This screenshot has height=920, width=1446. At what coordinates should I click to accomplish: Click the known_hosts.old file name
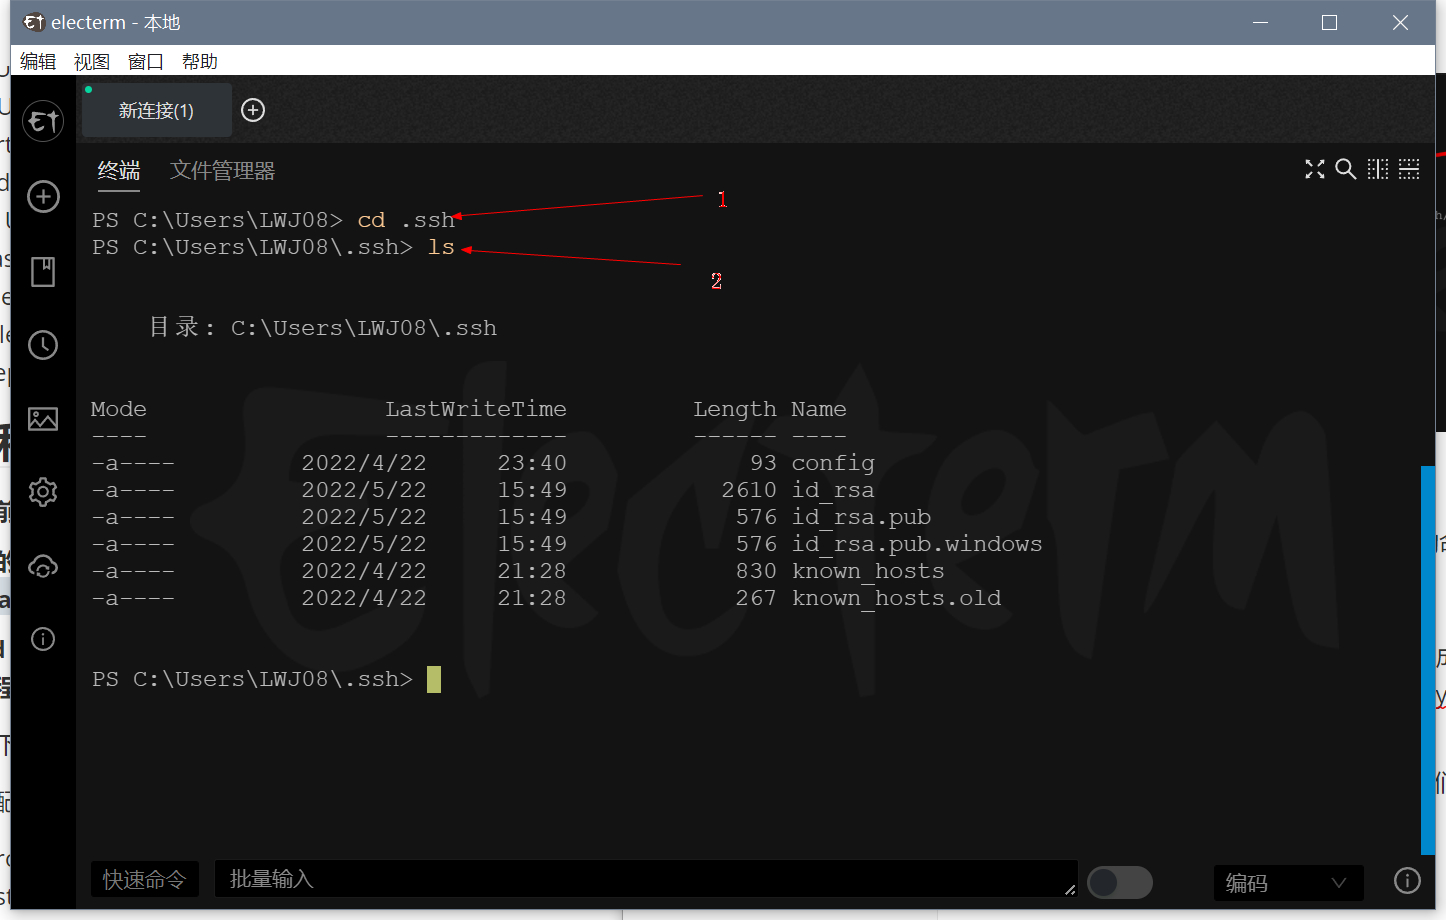coord(897,598)
